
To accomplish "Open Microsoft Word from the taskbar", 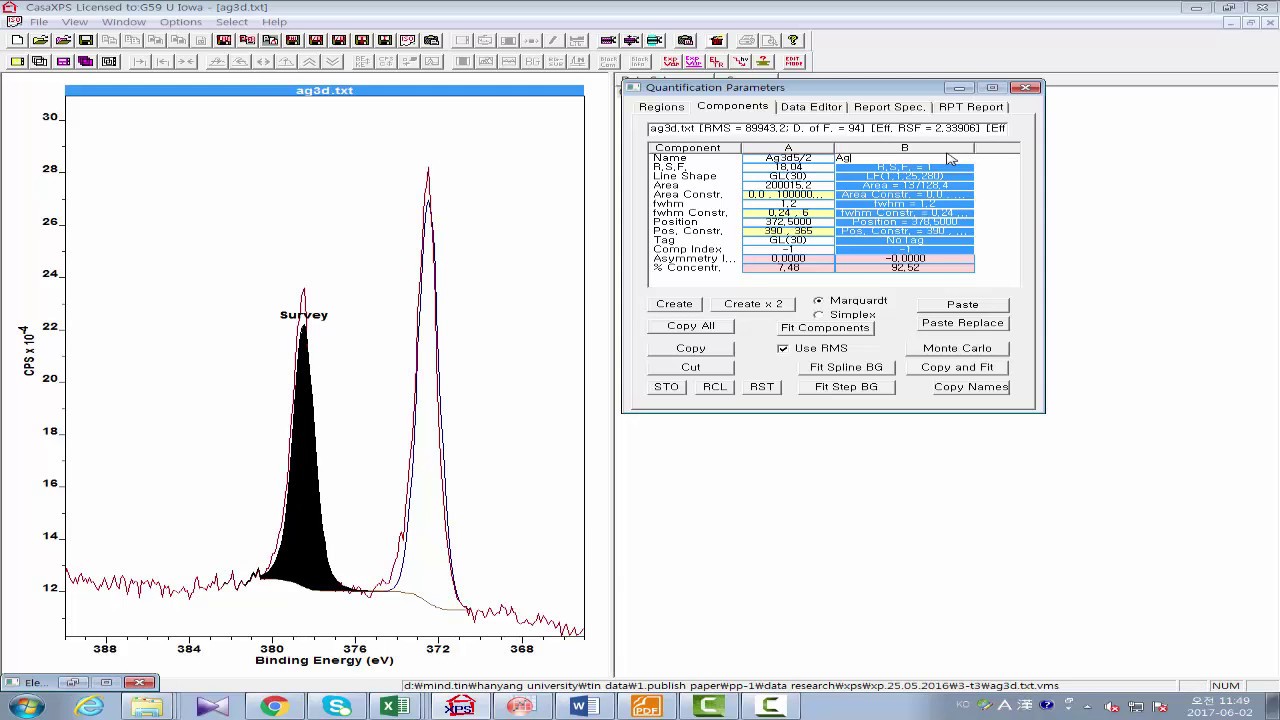I will (583, 707).
